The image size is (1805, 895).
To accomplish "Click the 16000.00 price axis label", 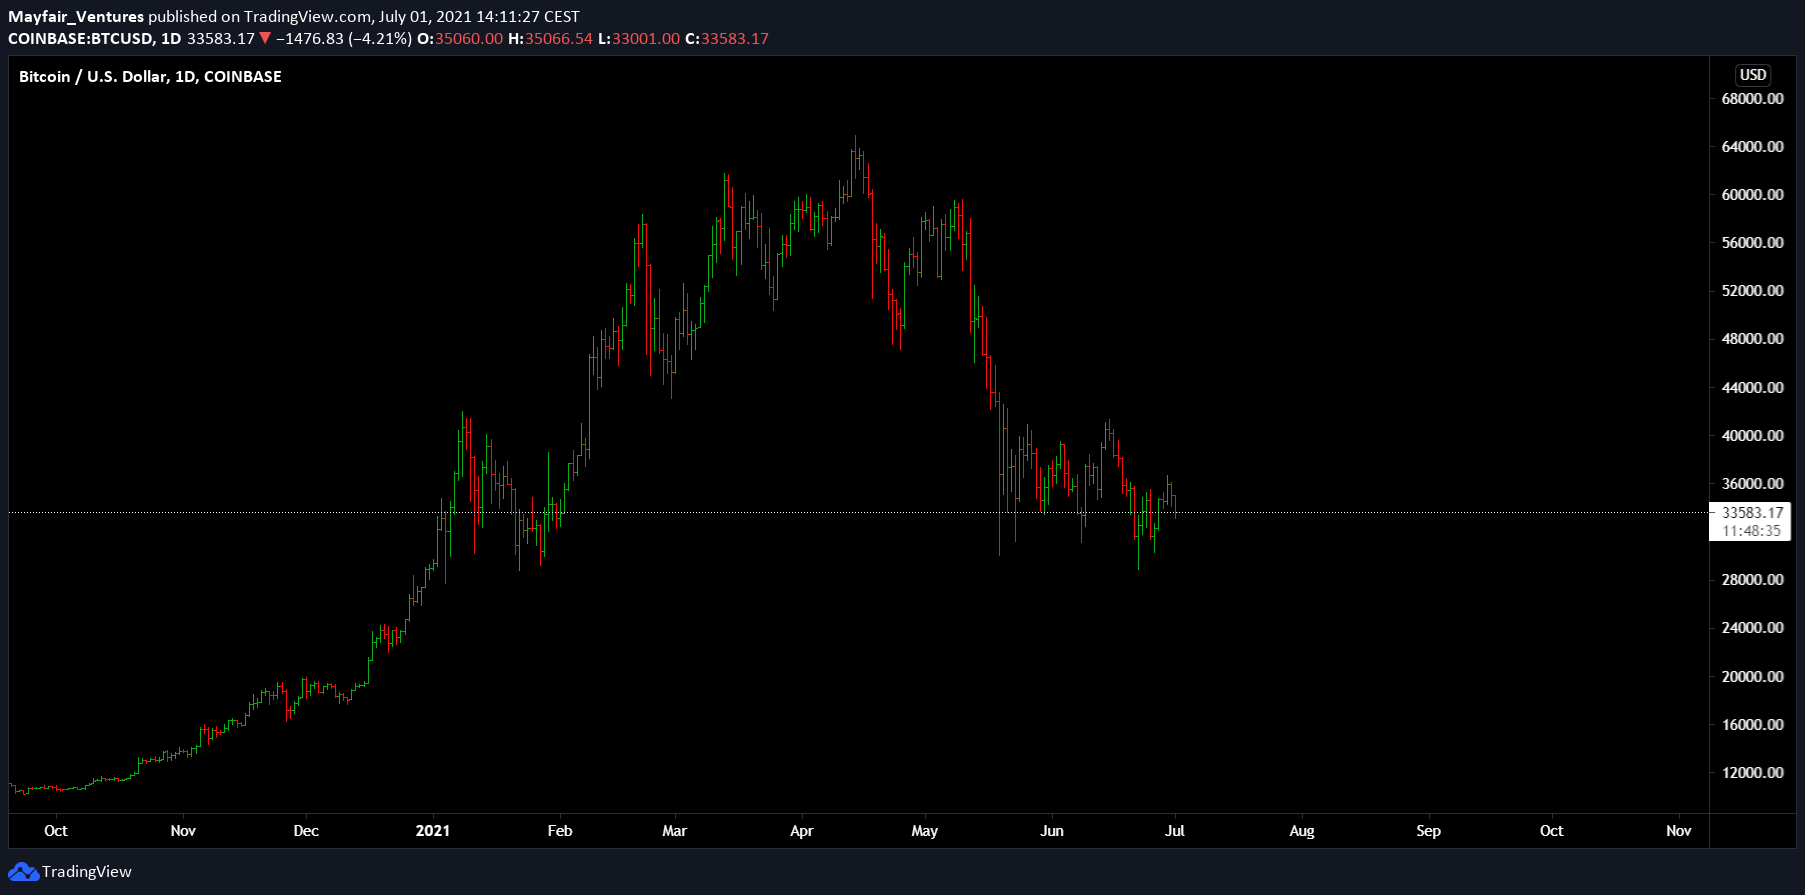I will 1752,725.
